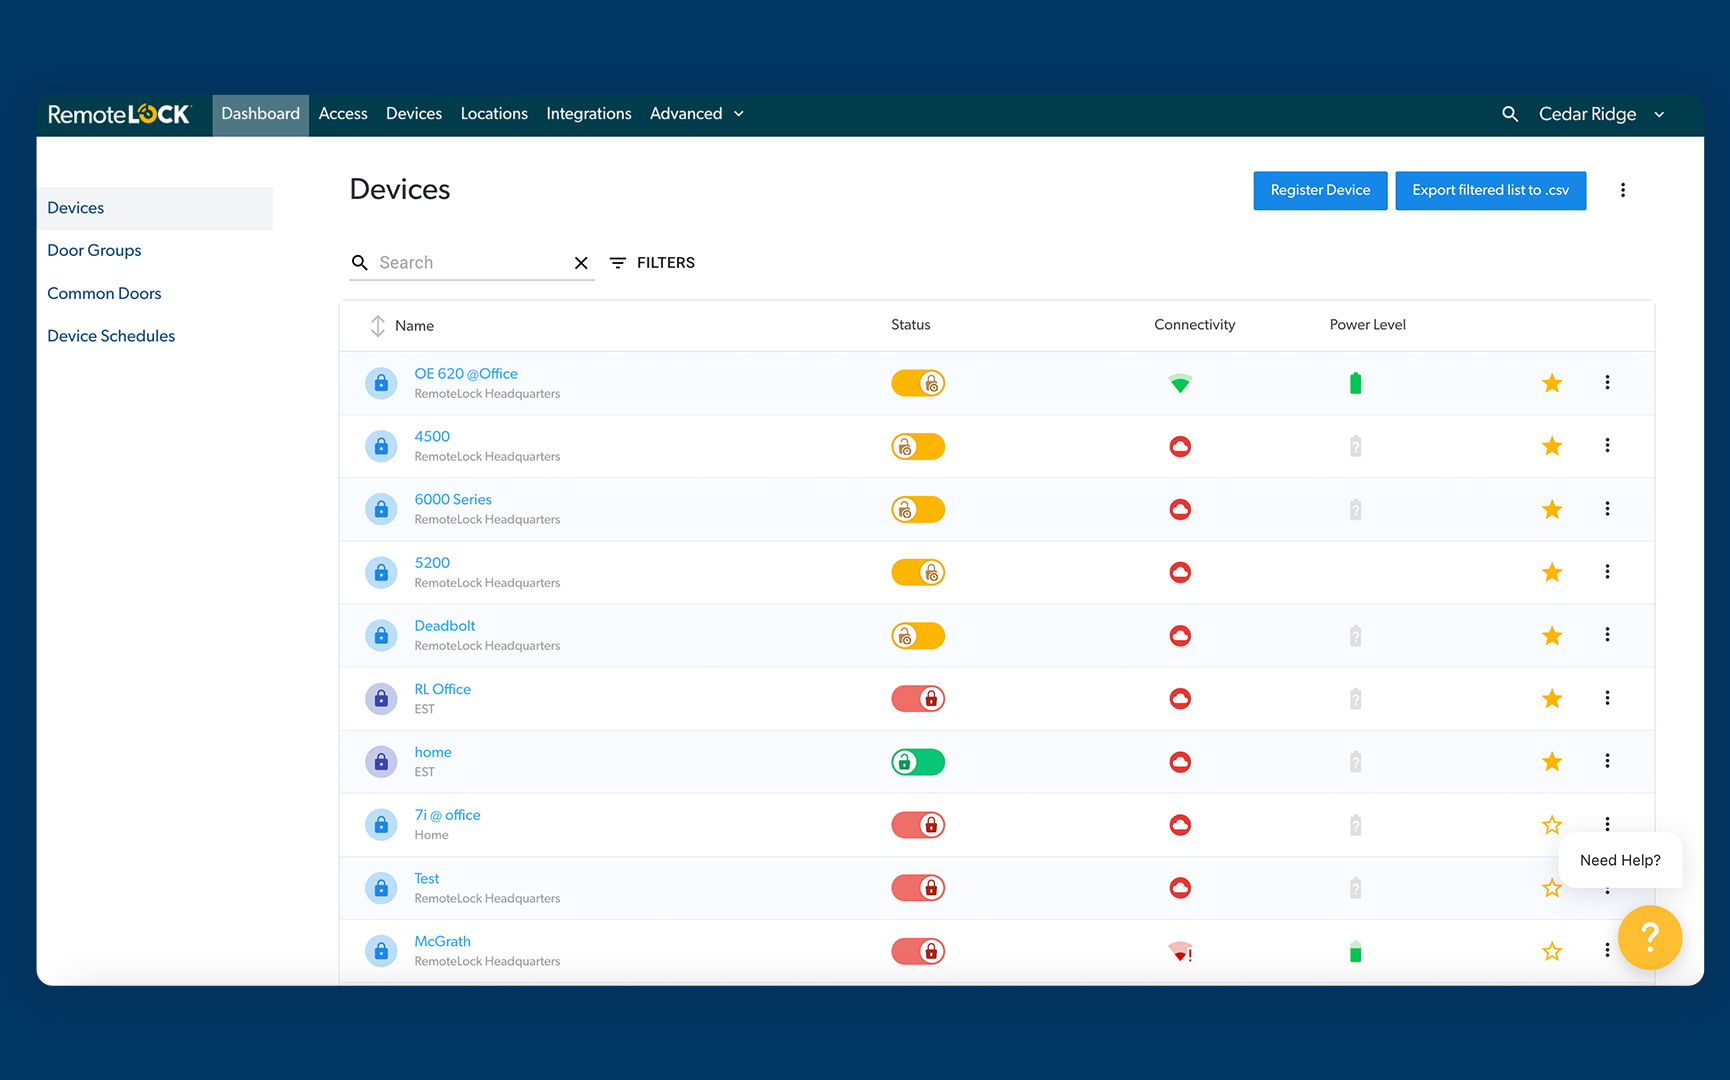The image size is (1730, 1080).
Task: Open the 6000 Series device link
Action: tap(453, 499)
